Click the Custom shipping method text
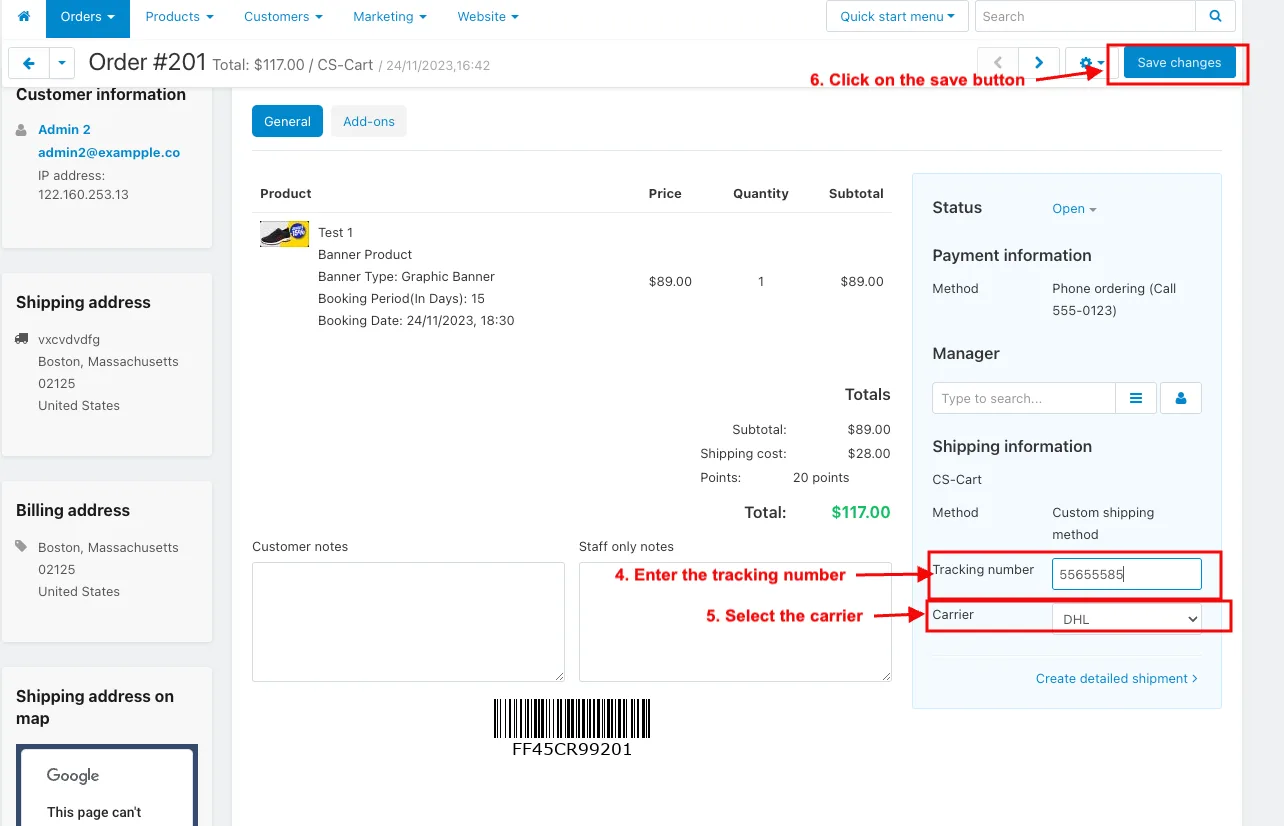 pyautogui.click(x=1103, y=523)
